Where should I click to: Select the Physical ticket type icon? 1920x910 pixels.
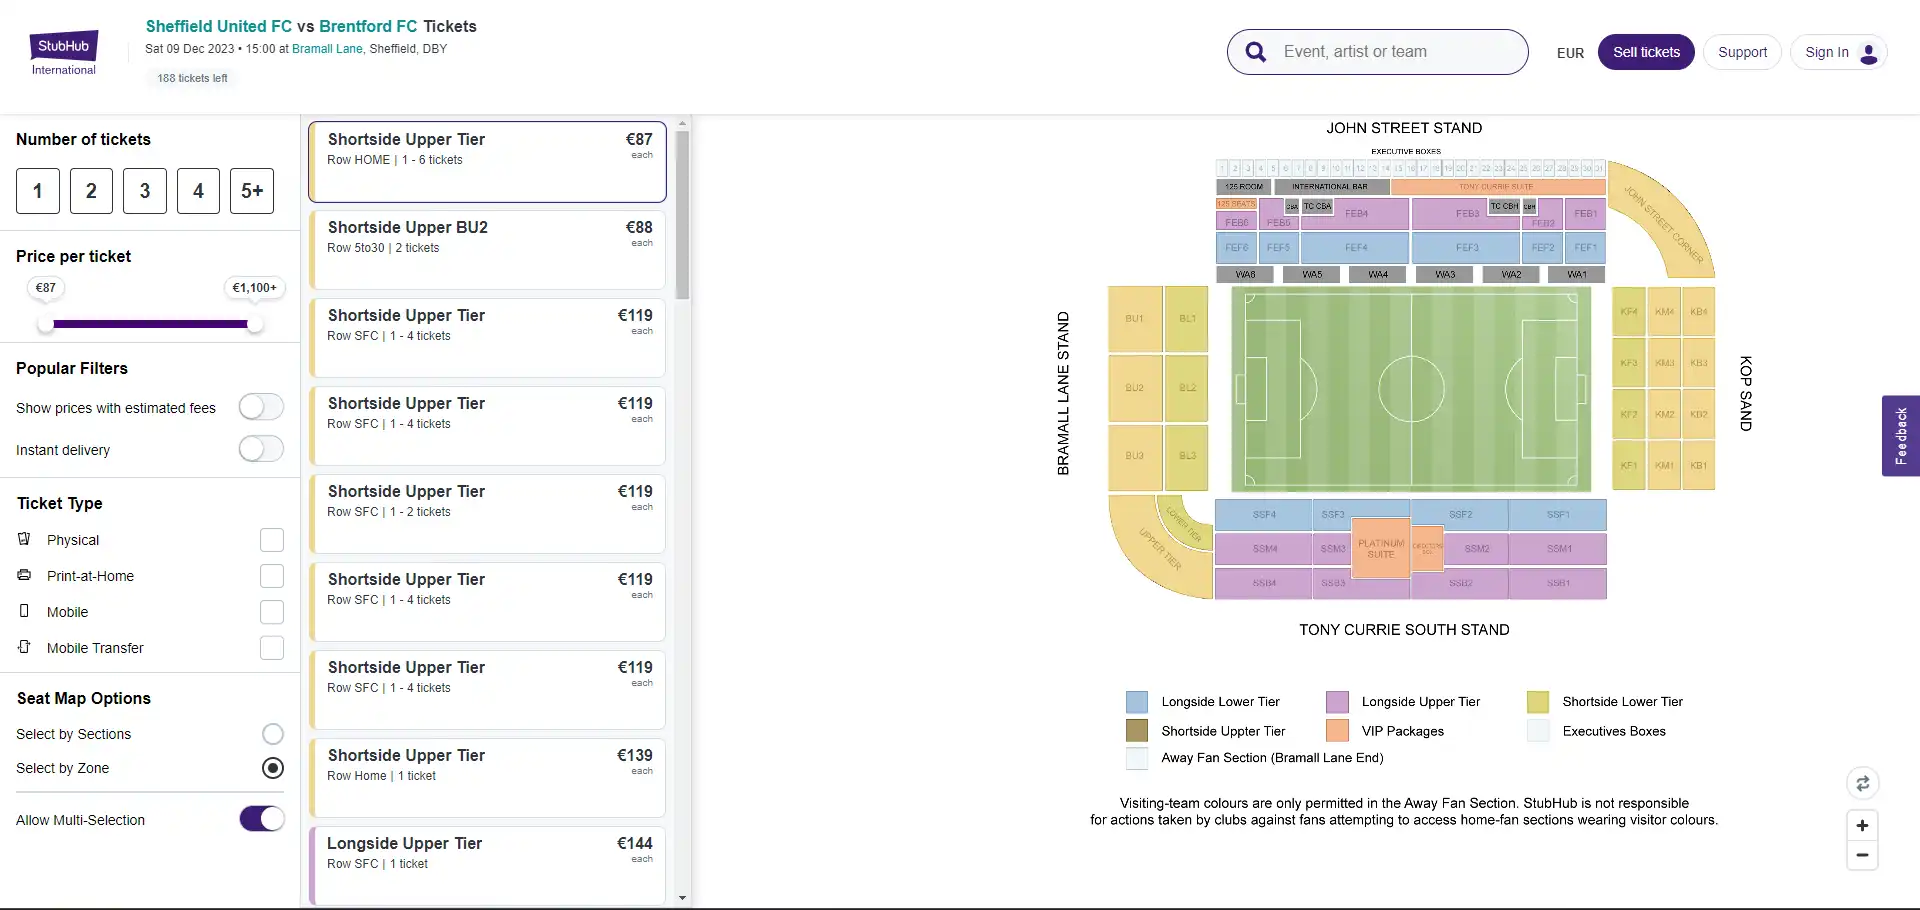pyautogui.click(x=24, y=539)
